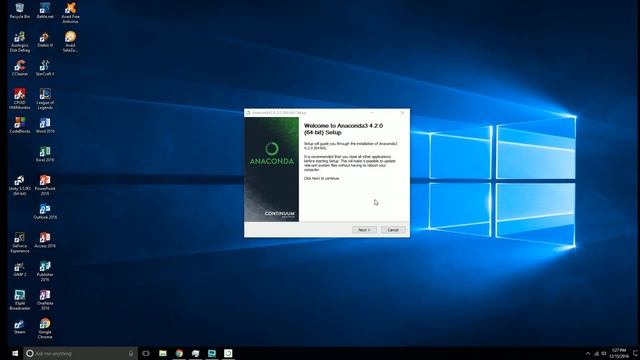Close the Anaconda3 Setup window
The width and height of the screenshot is (640, 360).
402,113
